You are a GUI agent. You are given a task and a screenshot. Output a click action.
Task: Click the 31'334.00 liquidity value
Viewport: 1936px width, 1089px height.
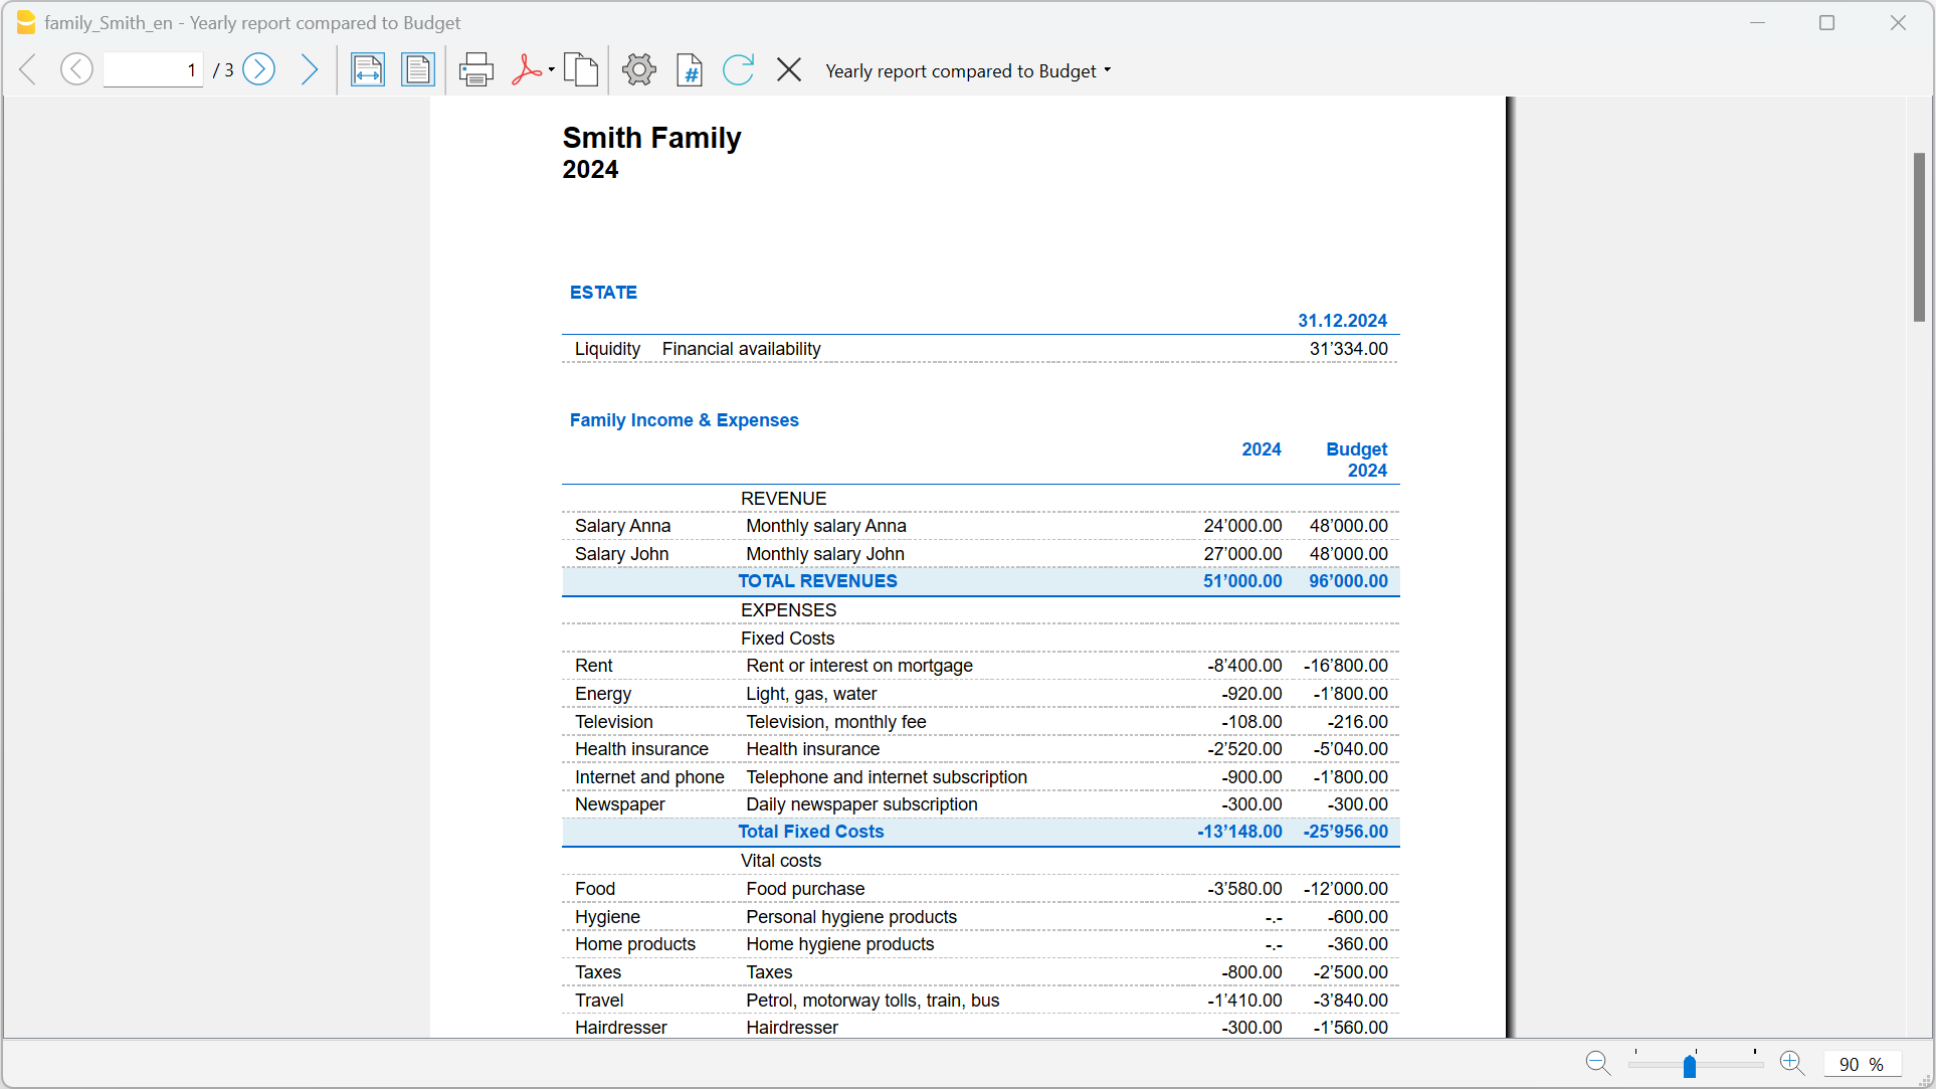point(1348,349)
